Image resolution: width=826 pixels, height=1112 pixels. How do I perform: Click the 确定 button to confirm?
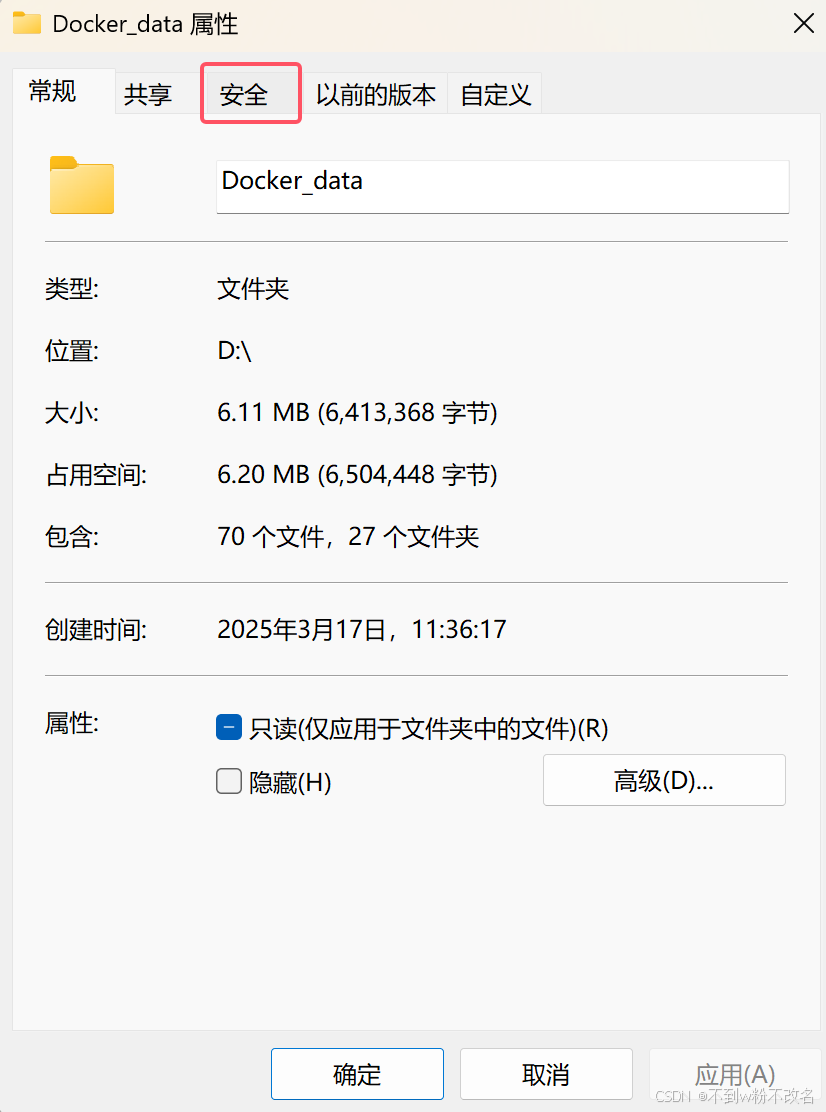(x=357, y=1073)
